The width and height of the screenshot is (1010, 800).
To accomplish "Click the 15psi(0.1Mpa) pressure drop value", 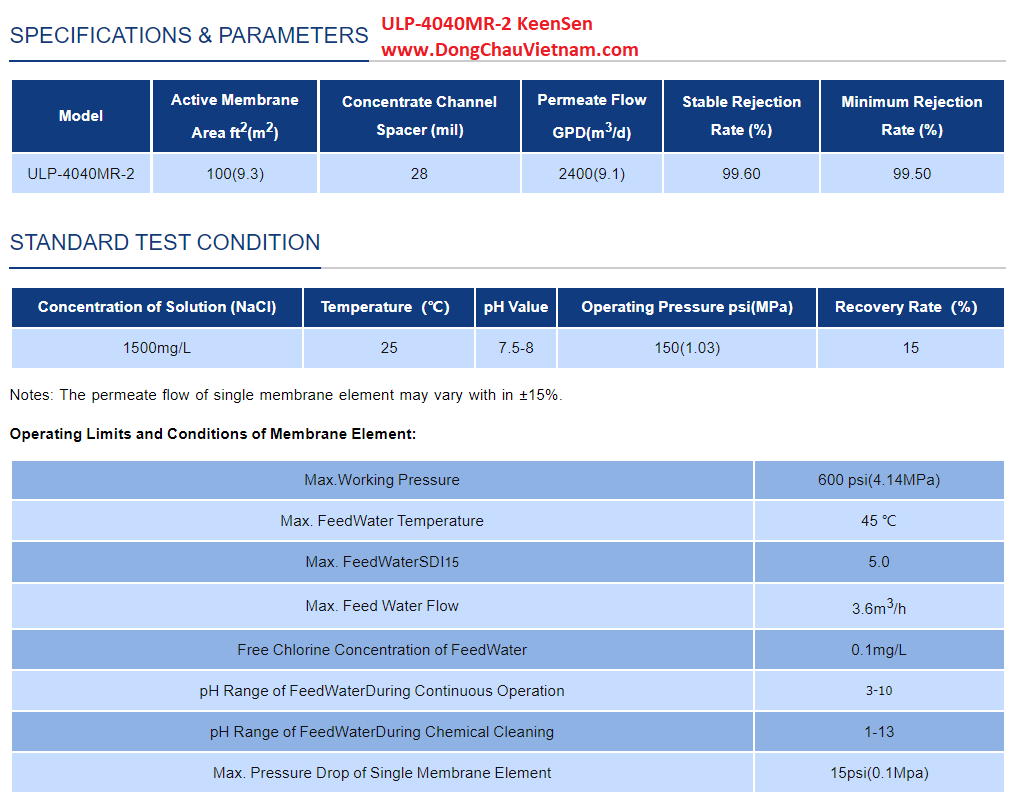I will 878,772.
